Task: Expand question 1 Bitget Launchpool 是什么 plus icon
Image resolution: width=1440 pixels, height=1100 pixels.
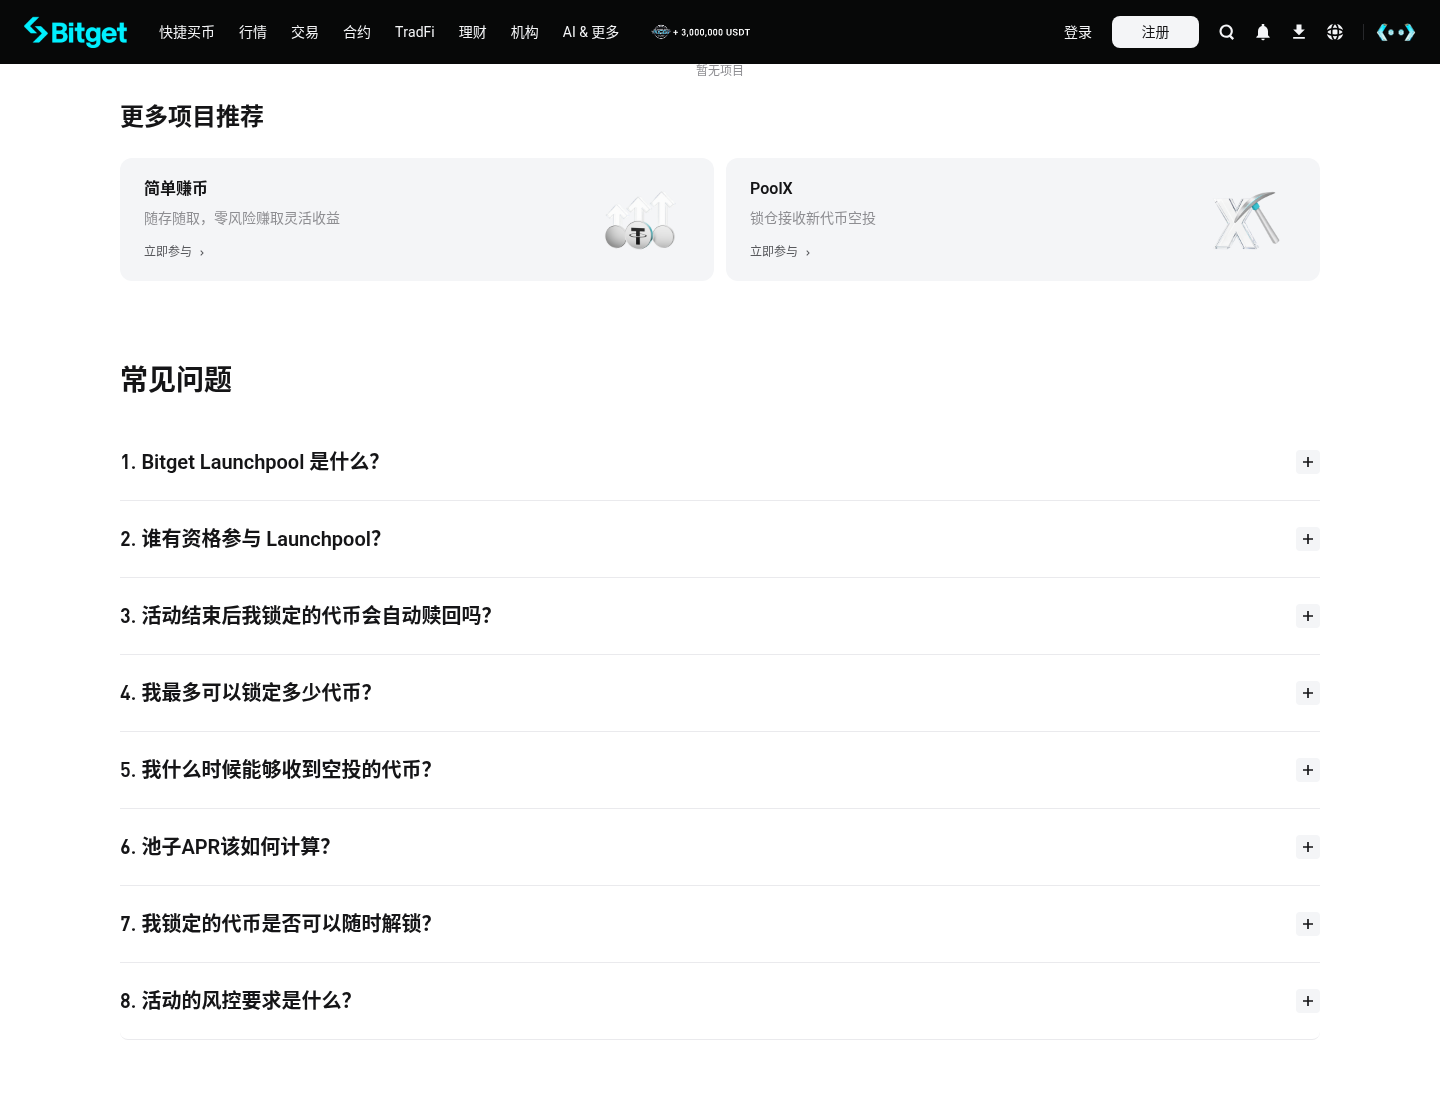Action: pyautogui.click(x=1308, y=462)
